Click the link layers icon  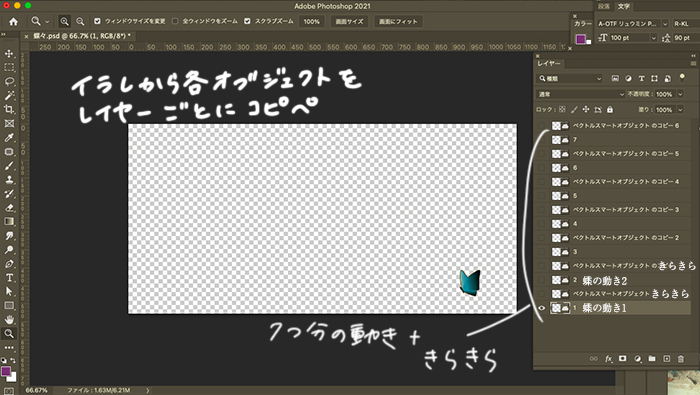coord(593,359)
